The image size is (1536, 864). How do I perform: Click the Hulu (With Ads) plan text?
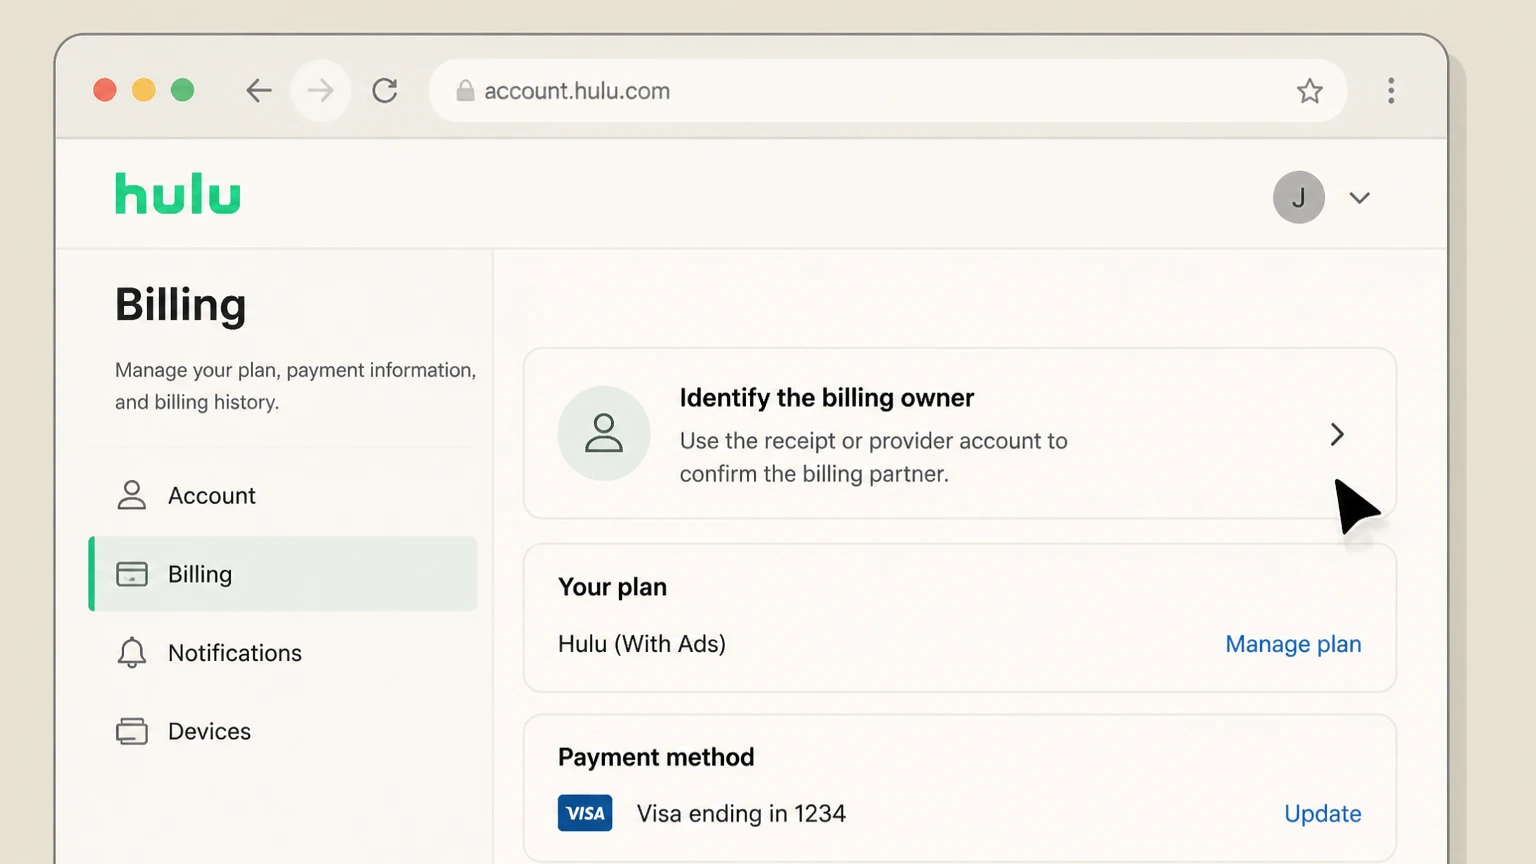(x=642, y=644)
